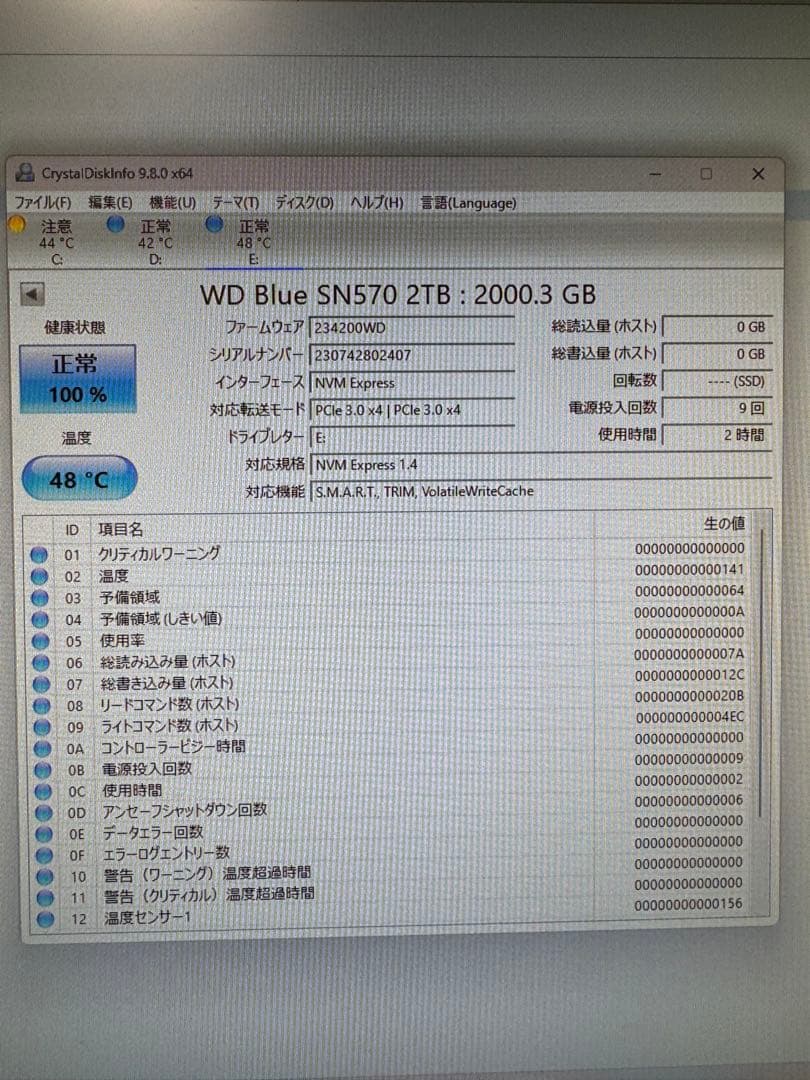Click status icon for 0D アンセーフシャットダウン回数
This screenshot has height=1080, width=810.
point(44,813)
